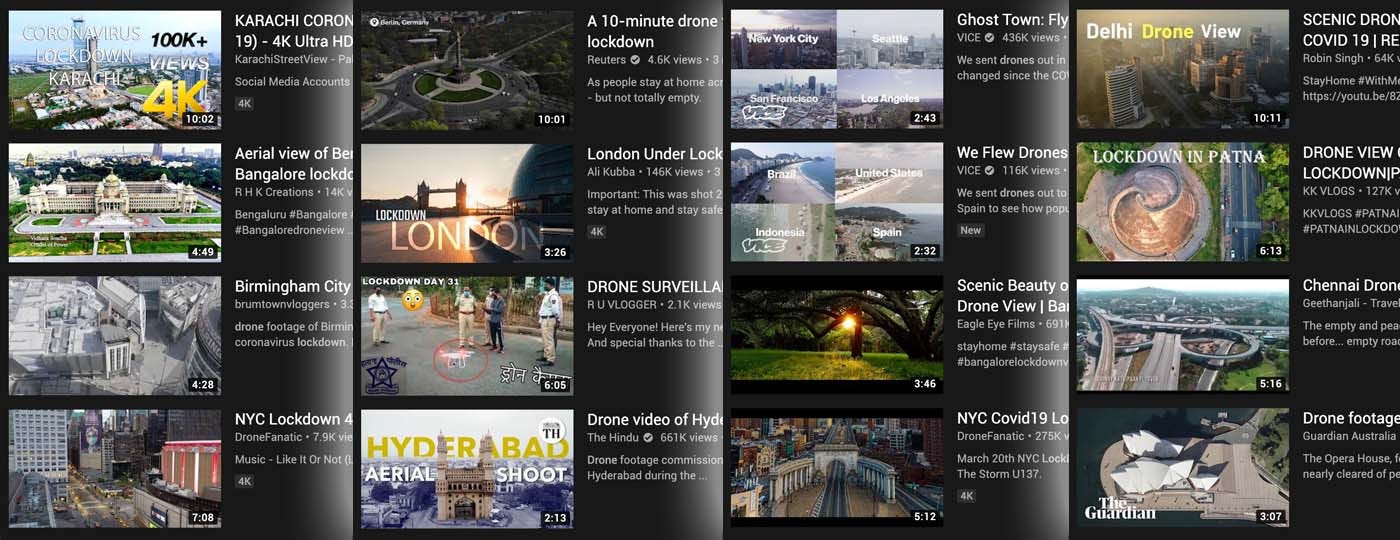The height and width of the screenshot is (540, 1400).
Task: Open sunset tree thumbnail with 3:46 duration
Action: coord(837,335)
